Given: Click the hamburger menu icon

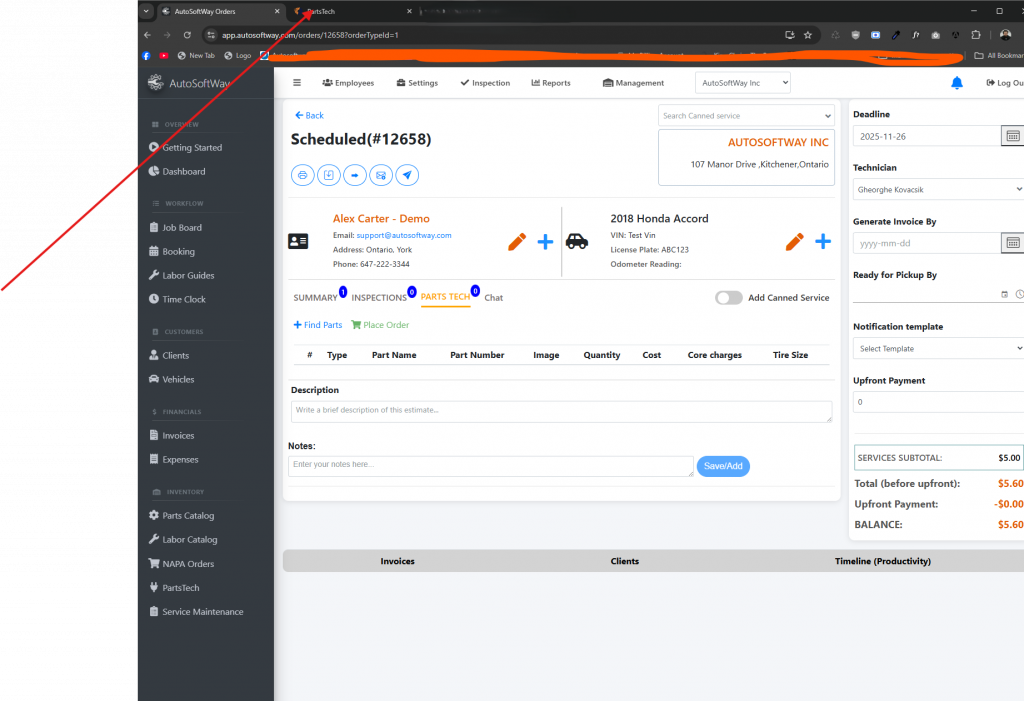Looking at the screenshot, I should point(296,83).
